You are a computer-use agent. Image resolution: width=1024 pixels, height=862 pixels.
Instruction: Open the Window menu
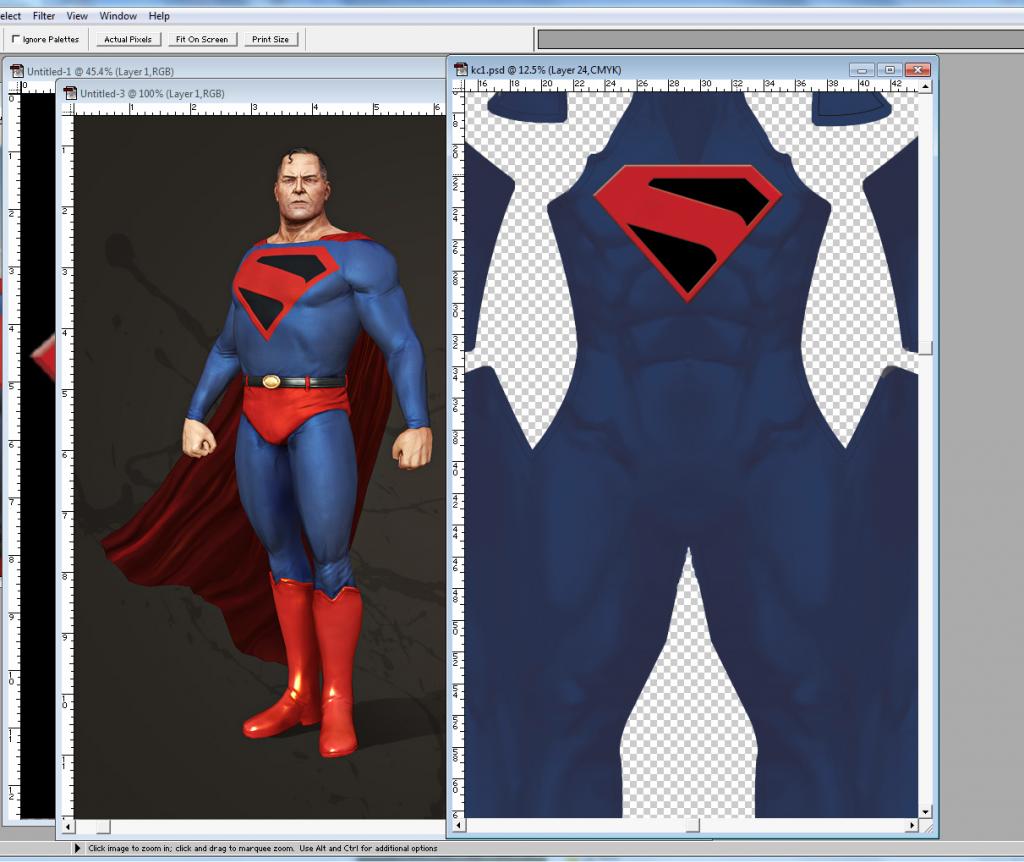(118, 16)
